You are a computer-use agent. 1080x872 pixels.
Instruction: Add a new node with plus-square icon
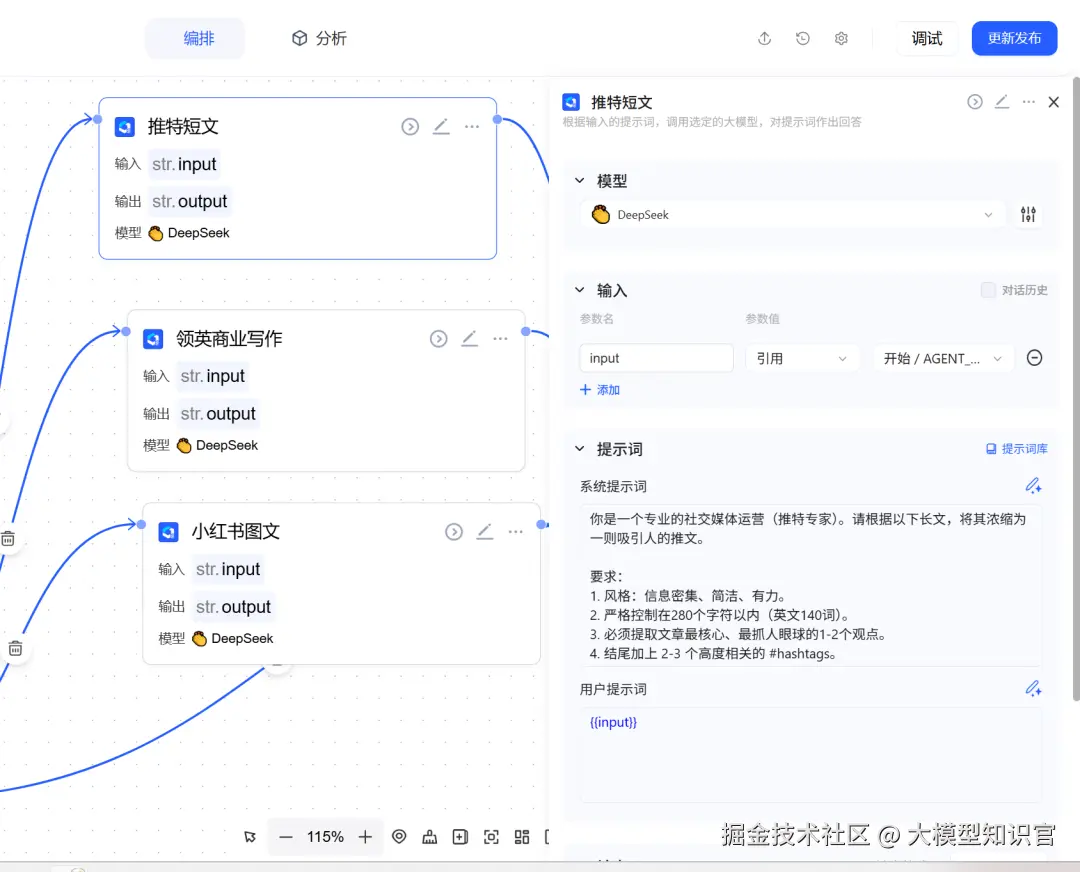(460, 837)
